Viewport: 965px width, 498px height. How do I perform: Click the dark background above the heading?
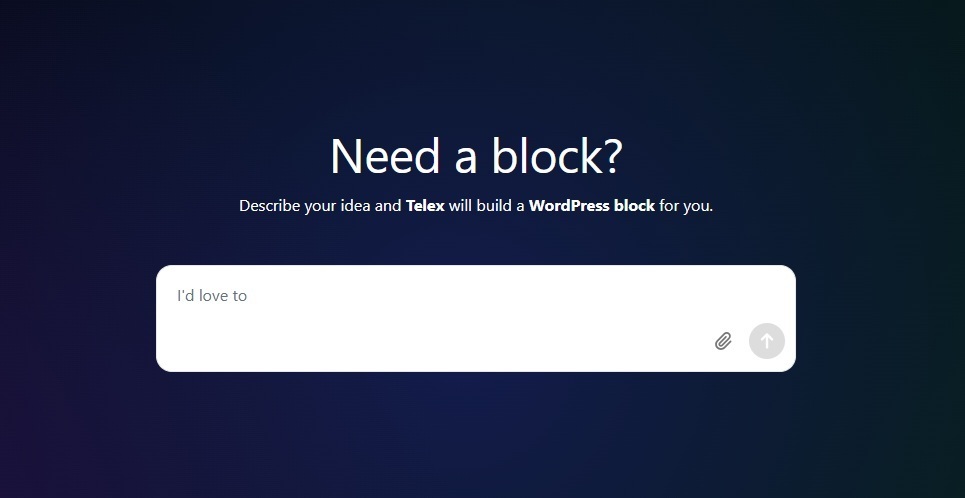(x=476, y=62)
